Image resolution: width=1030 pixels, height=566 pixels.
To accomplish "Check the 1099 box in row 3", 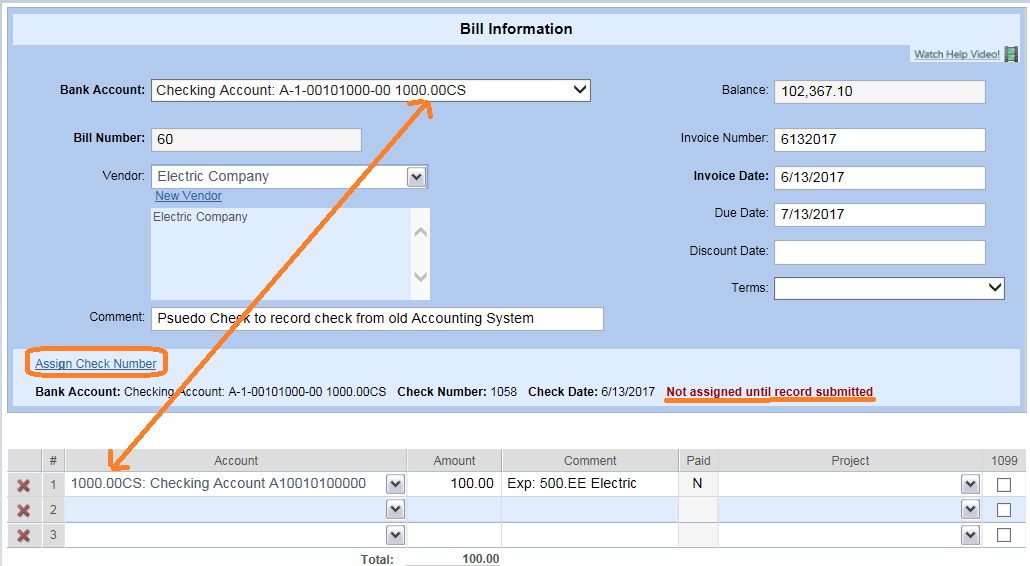I will coord(1004,536).
